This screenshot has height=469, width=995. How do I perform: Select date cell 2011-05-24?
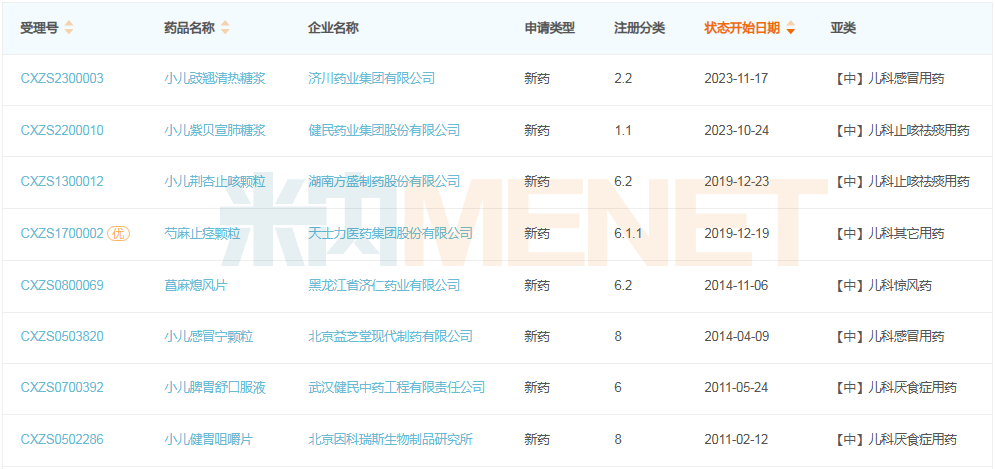coord(737,387)
